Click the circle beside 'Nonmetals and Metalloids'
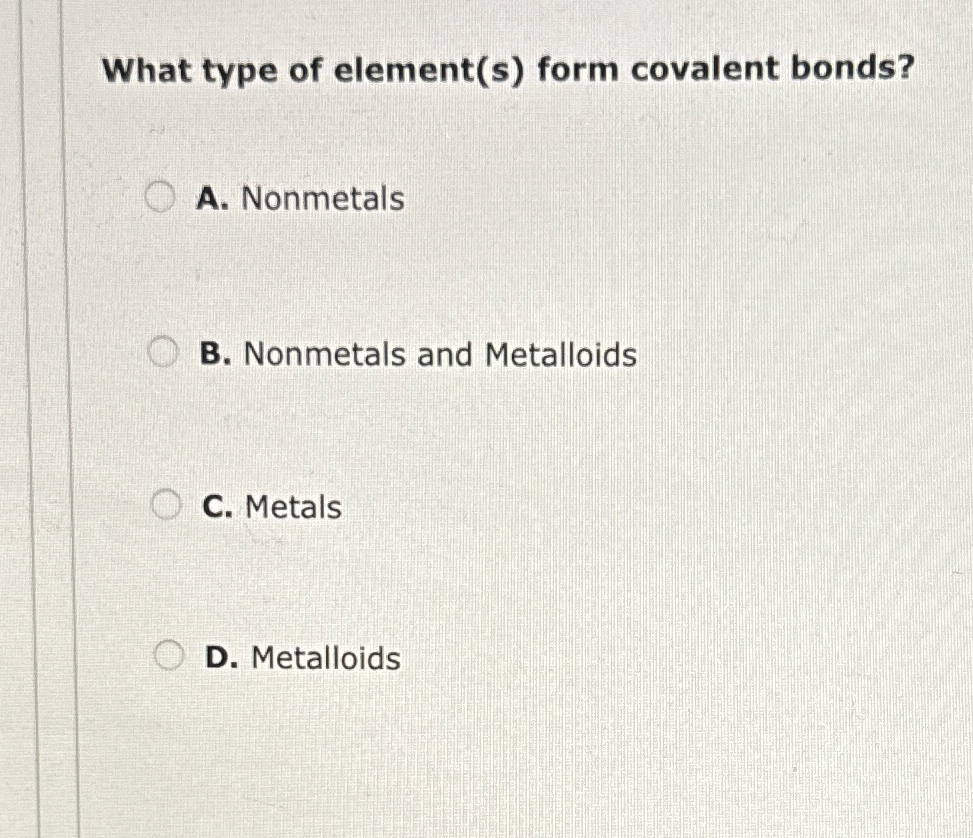The height and width of the screenshot is (838, 973). click(x=164, y=353)
